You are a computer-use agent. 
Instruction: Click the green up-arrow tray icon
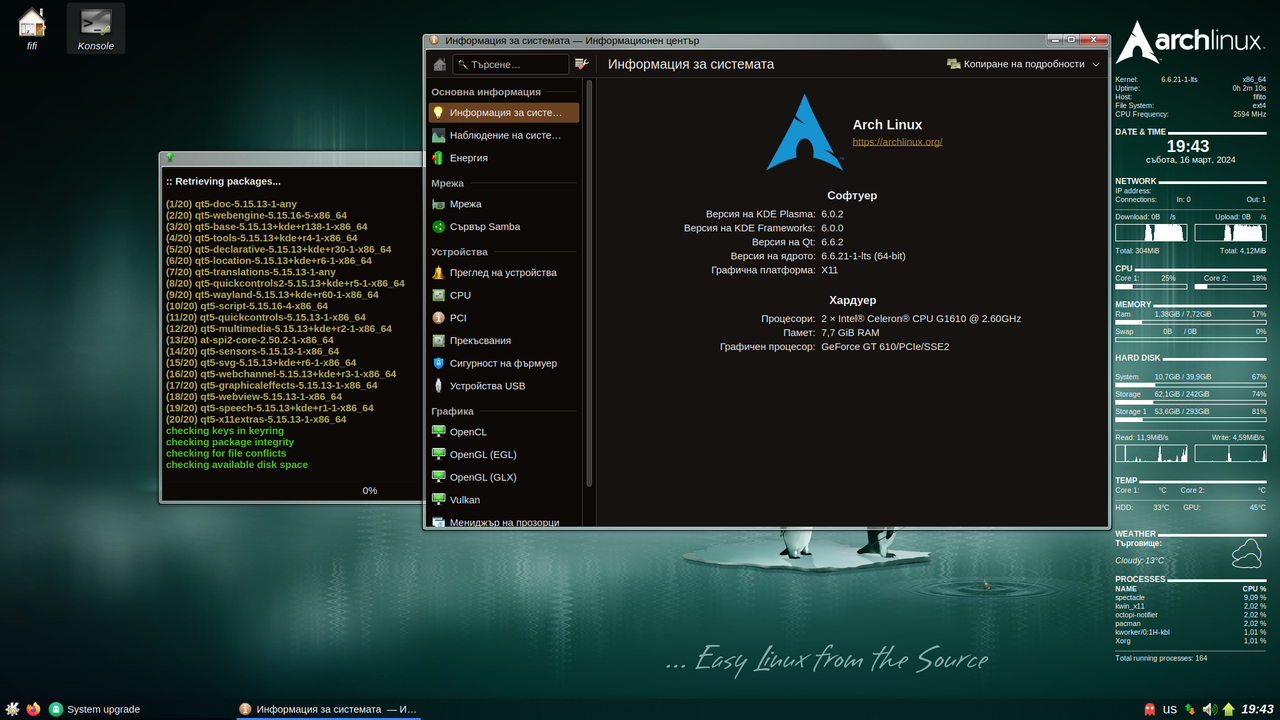1228,709
